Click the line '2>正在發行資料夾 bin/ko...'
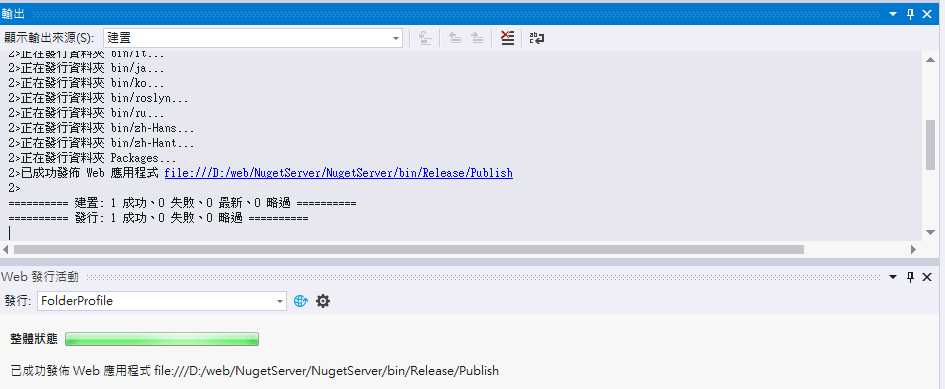The image size is (945, 389). (87, 83)
